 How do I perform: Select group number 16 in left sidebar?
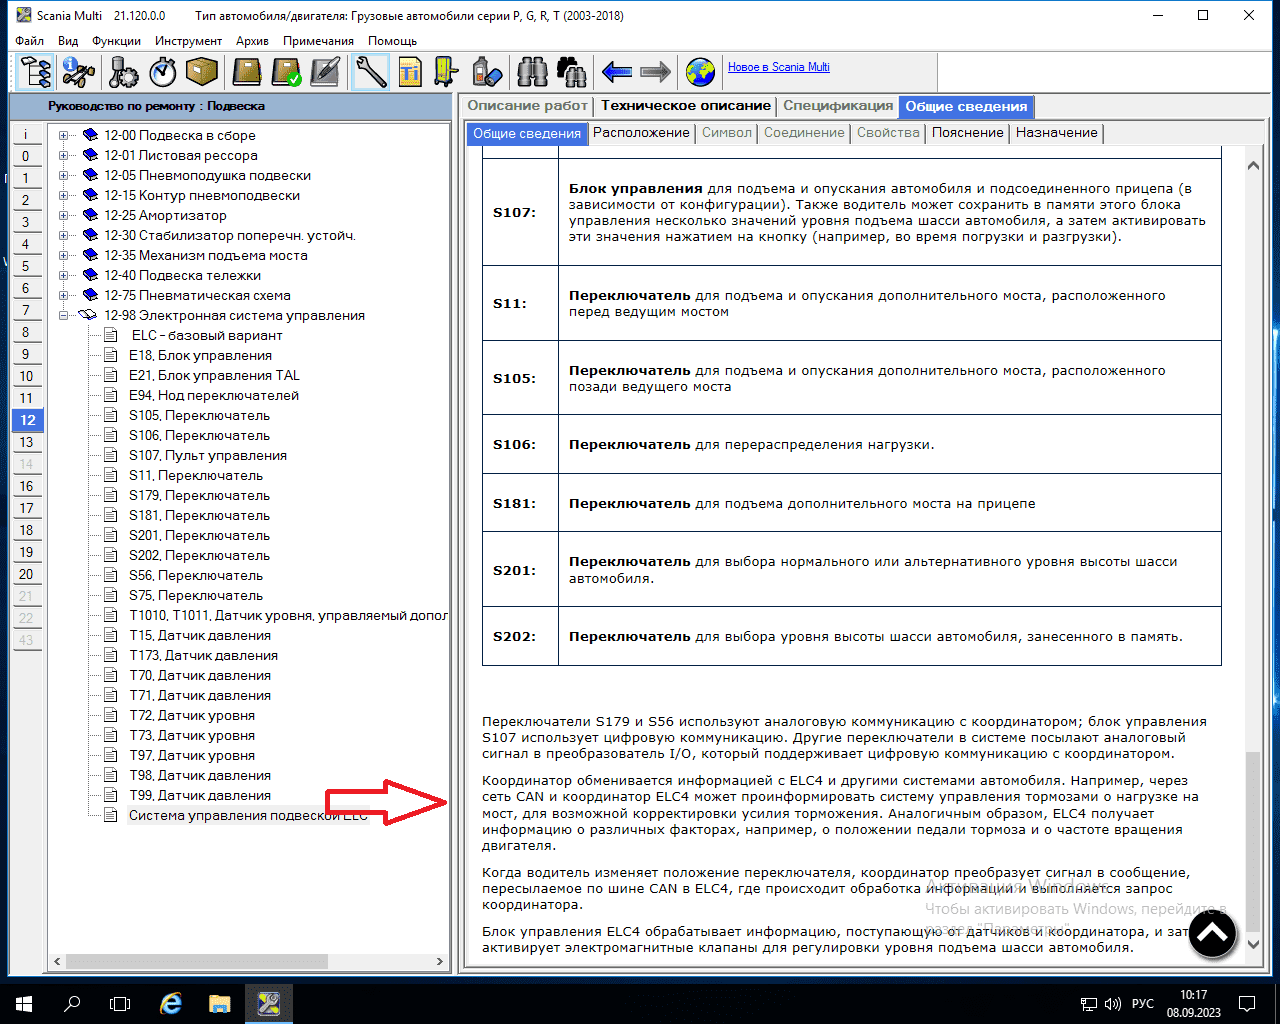click(x=26, y=486)
